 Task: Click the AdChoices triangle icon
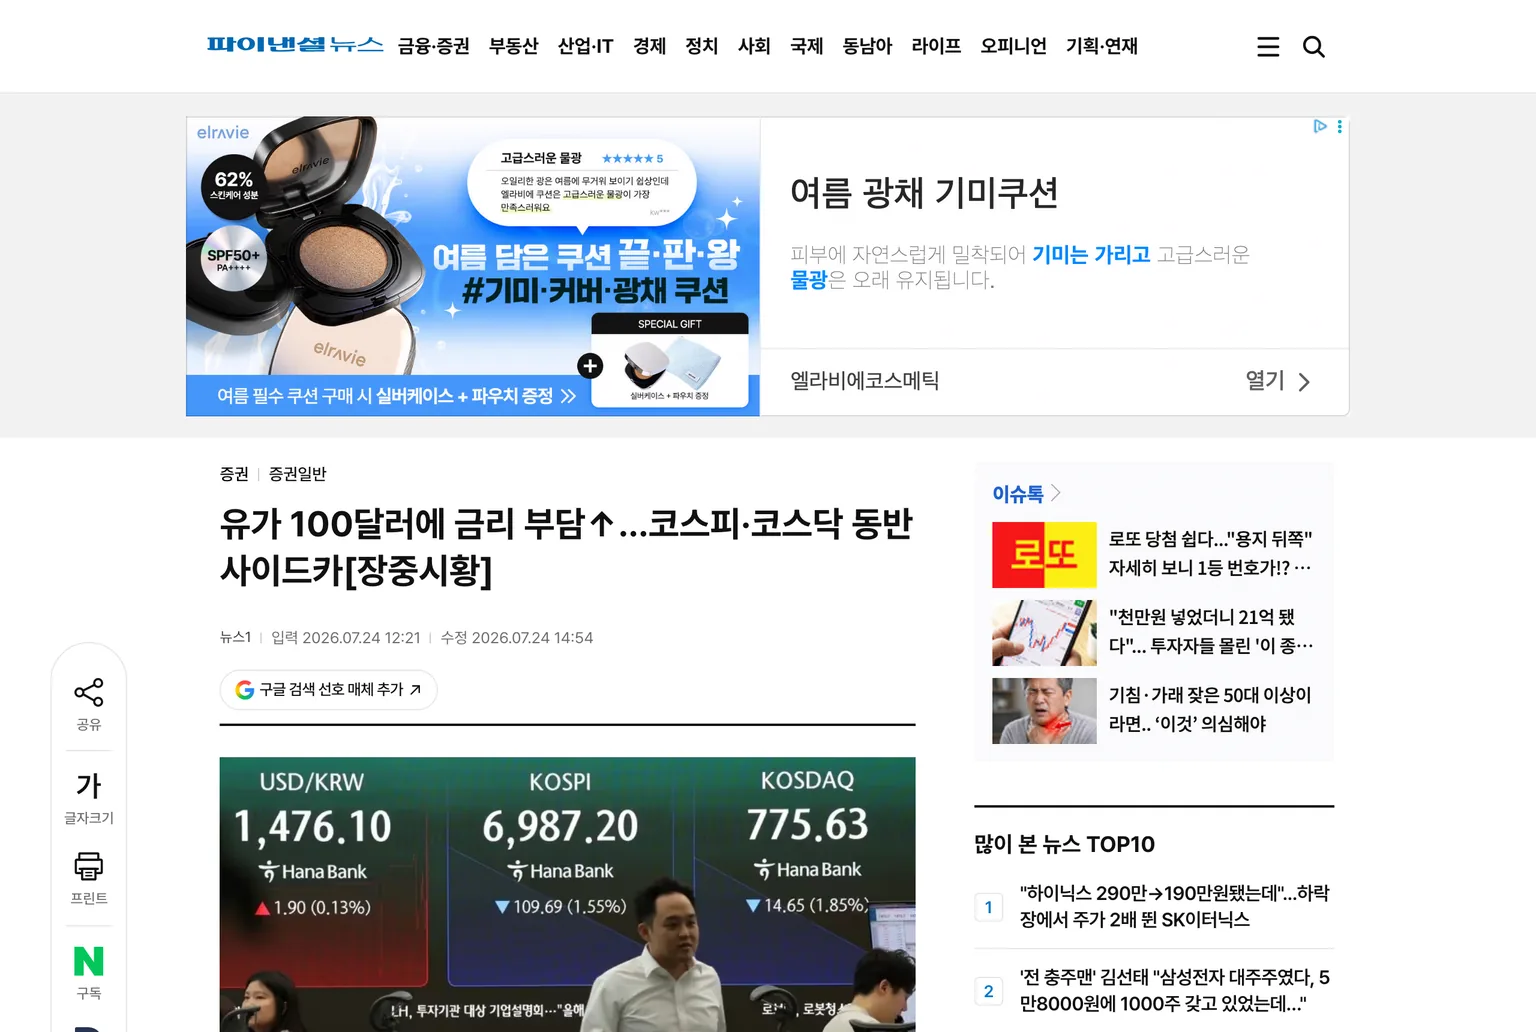point(1320,126)
